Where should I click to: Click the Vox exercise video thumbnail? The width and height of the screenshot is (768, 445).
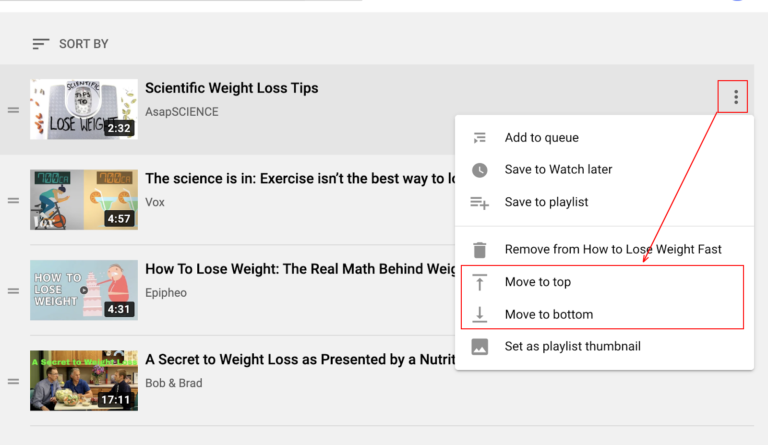tap(84, 200)
